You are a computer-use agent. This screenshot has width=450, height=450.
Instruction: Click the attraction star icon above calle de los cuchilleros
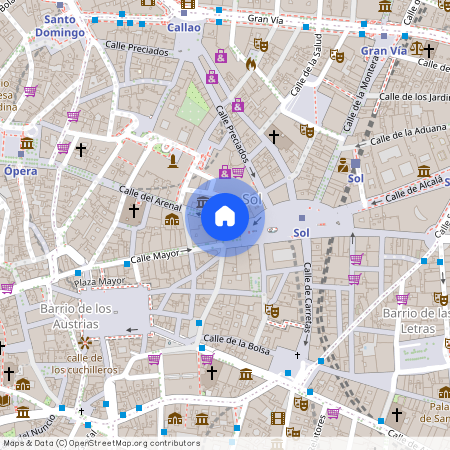pyautogui.click(x=85, y=343)
